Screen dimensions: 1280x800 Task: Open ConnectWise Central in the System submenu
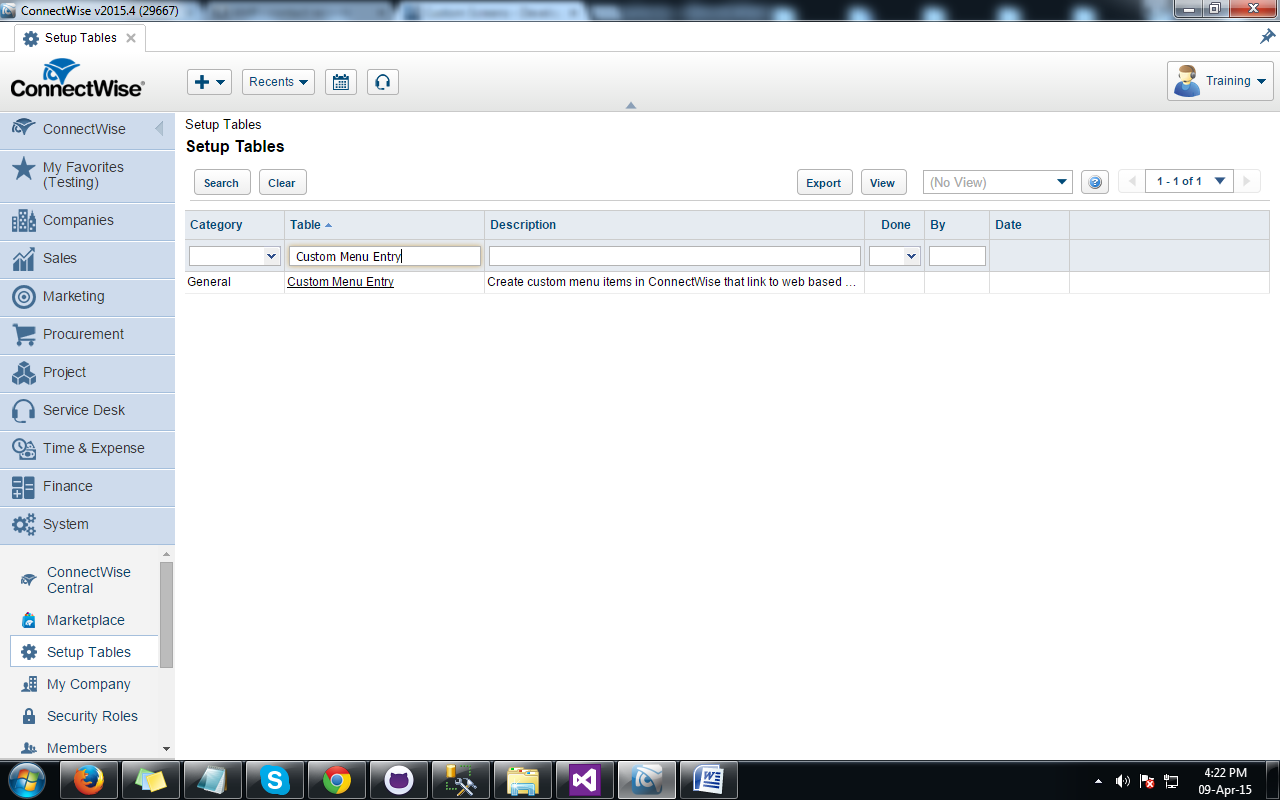[x=84, y=580]
